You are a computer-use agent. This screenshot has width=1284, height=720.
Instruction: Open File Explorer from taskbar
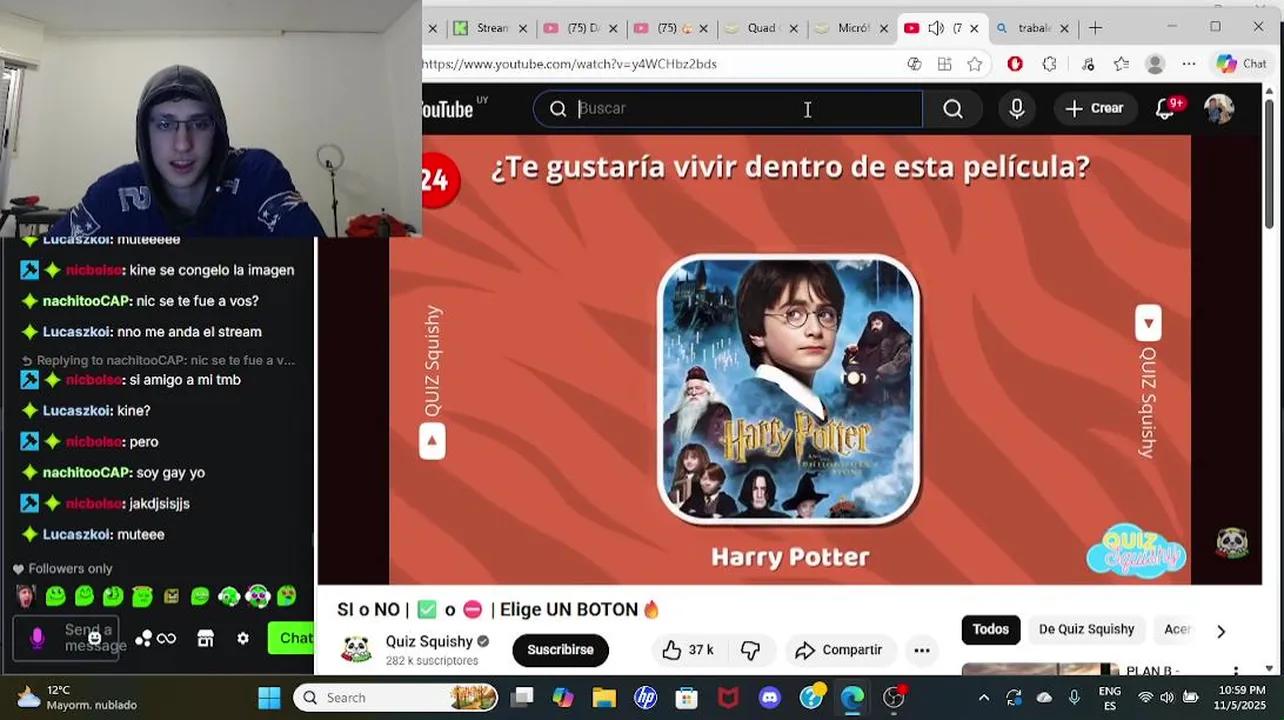[604, 698]
